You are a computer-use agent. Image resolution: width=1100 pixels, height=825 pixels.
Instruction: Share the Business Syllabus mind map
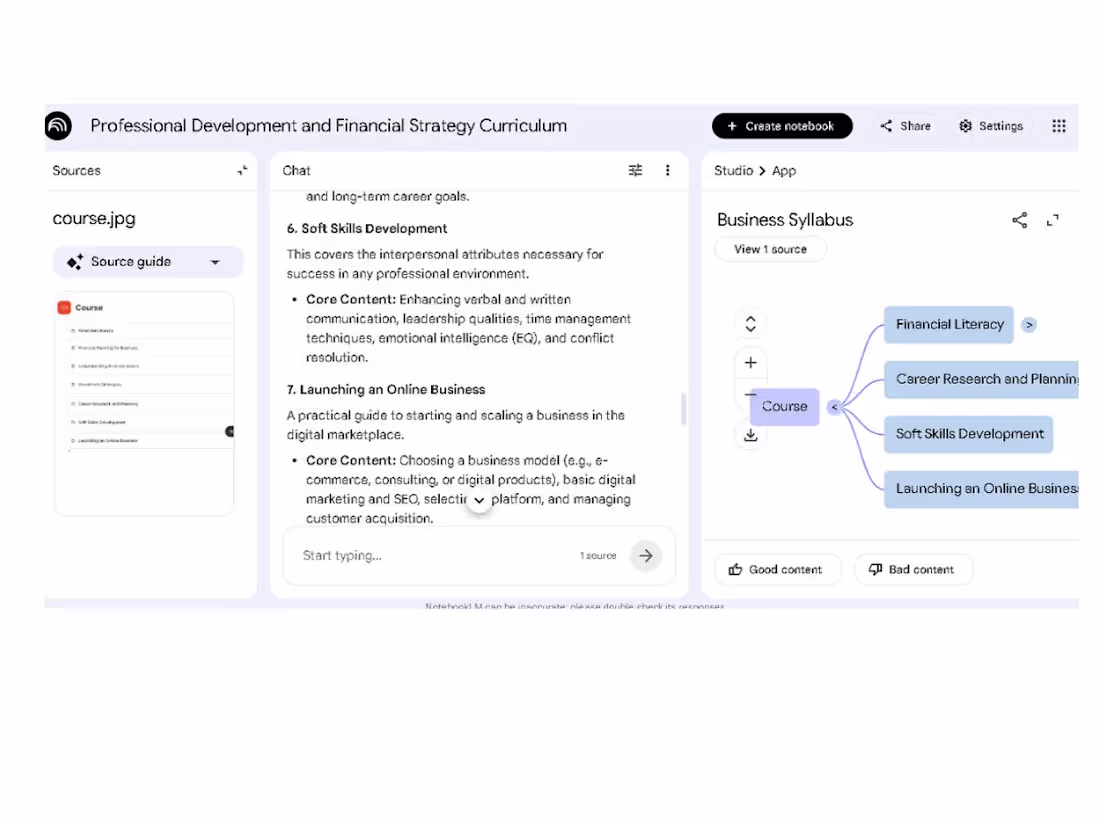[x=1019, y=220]
